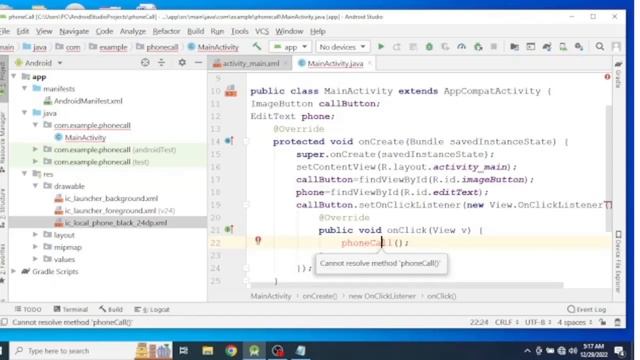The image size is (640, 360).
Task: Open the TODO tool window
Action: (28, 309)
